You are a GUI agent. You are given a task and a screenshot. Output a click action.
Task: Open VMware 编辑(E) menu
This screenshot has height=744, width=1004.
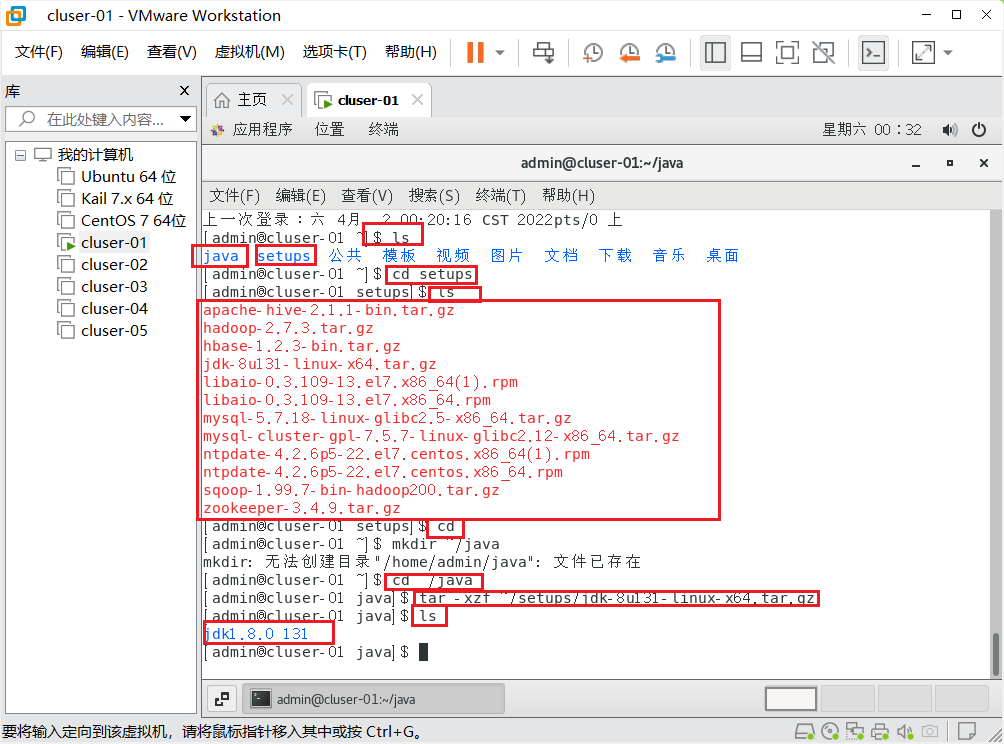[x=104, y=52]
